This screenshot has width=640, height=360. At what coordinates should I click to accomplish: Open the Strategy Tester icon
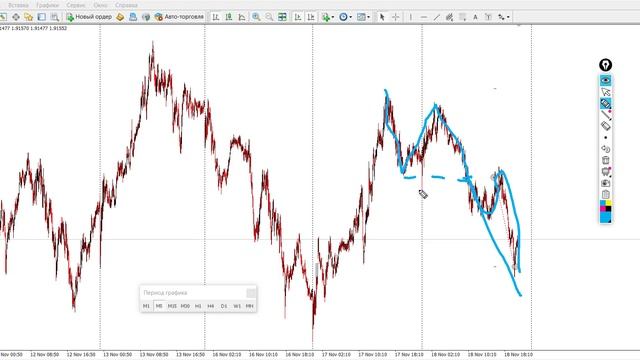click(x=54, y=17)
